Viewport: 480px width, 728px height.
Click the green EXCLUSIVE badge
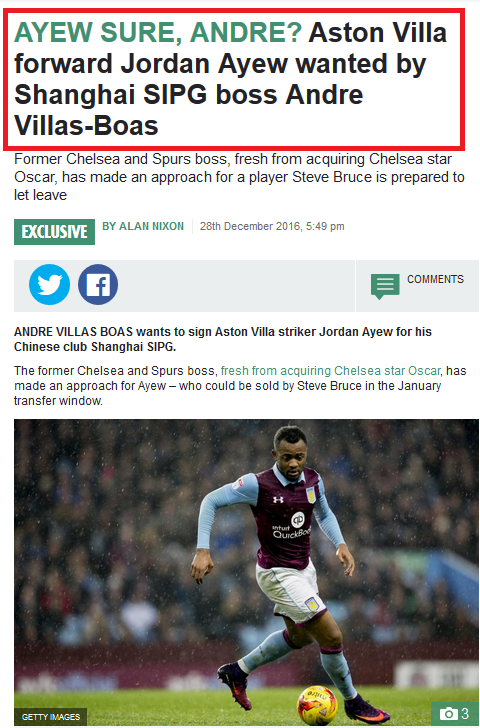point(54,232)
